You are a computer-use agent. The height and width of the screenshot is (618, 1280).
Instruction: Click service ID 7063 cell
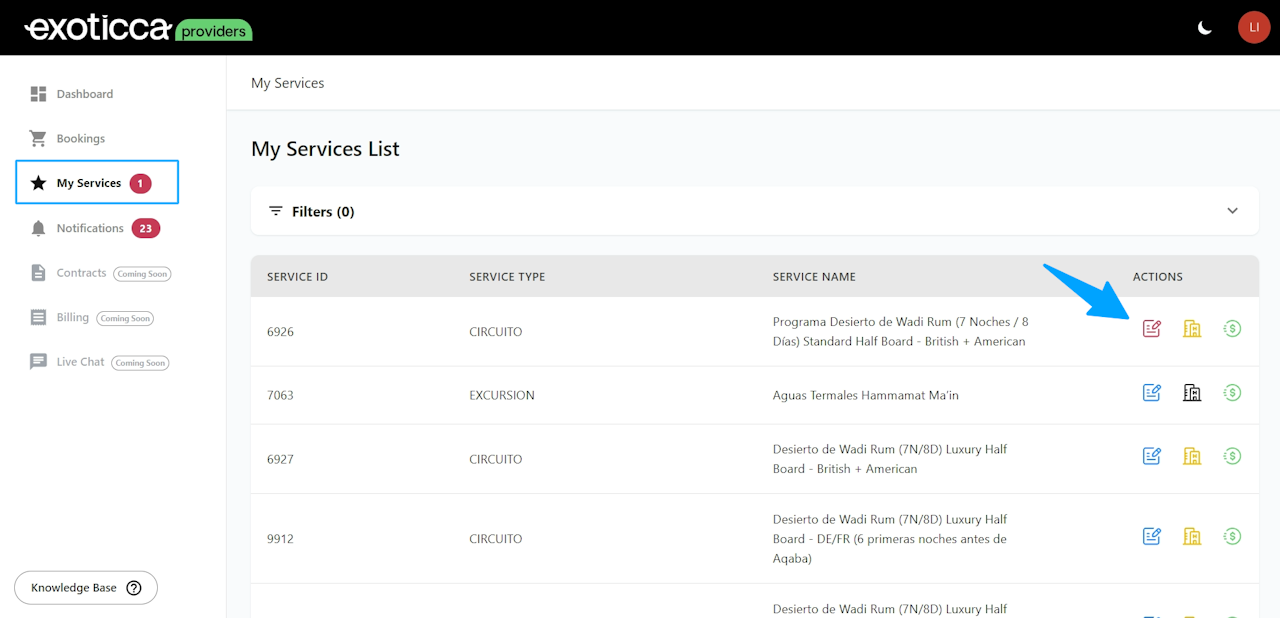tap(280, 395)
